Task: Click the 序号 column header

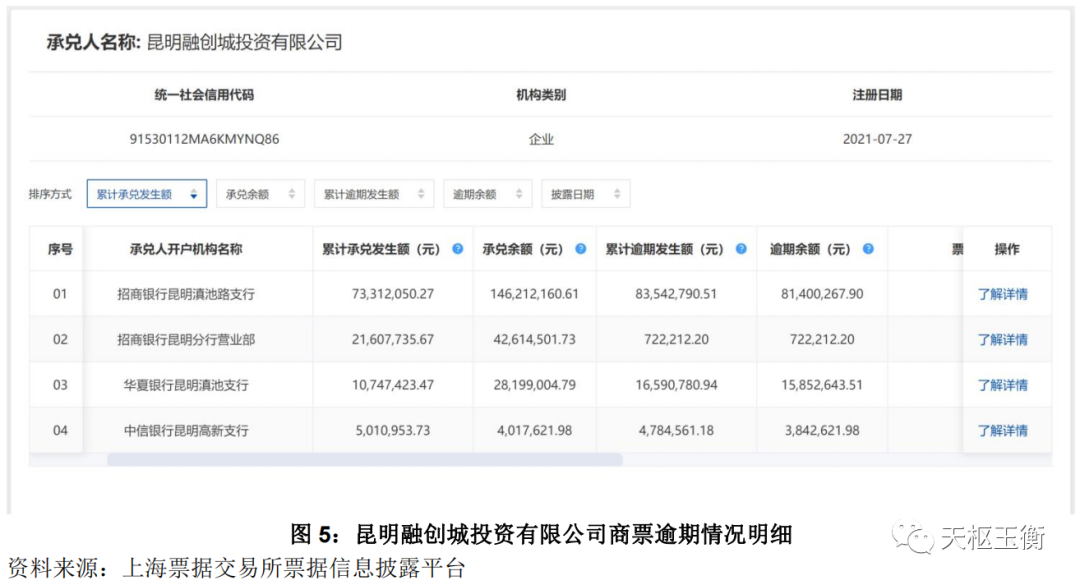Action: point(60,249)
